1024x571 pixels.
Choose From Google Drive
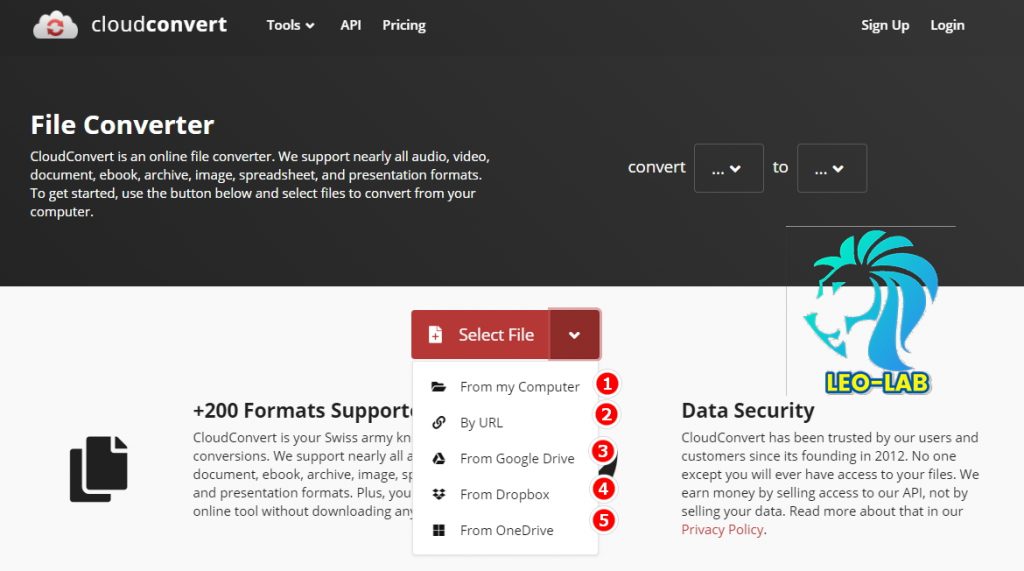(x=505, y=459)
